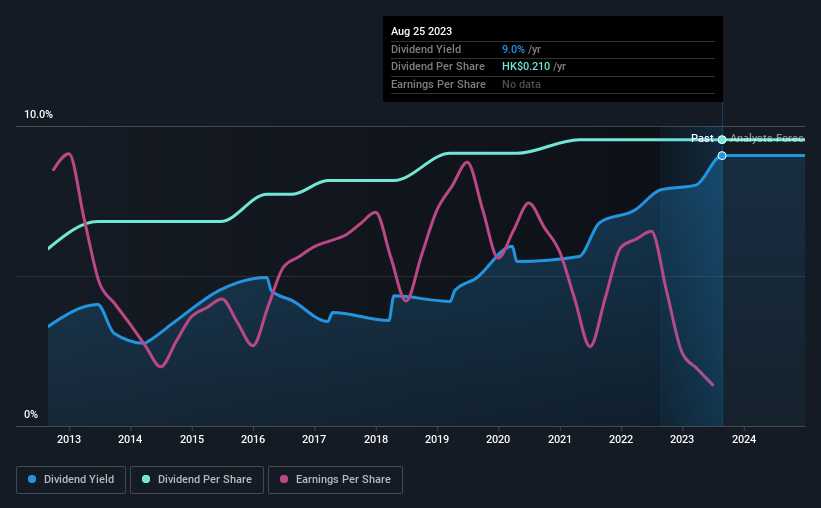Click the 10.0% y-axis label
821x508 pixels.
point(39,115)
